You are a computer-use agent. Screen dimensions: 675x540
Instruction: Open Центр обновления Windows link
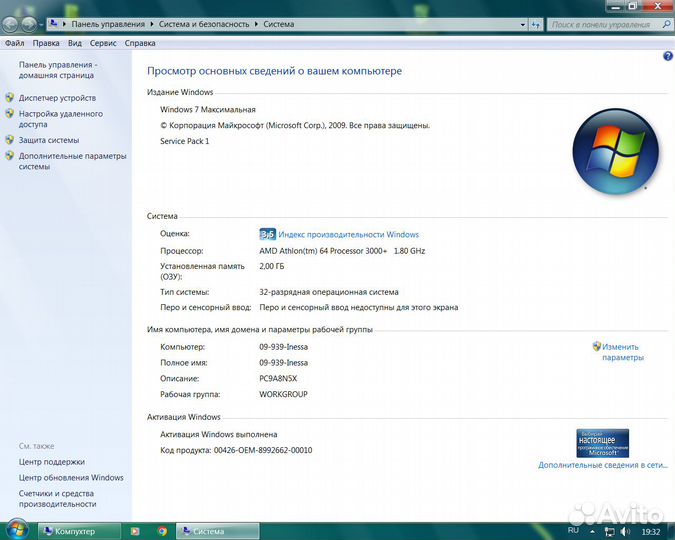[x=71, y=478]
